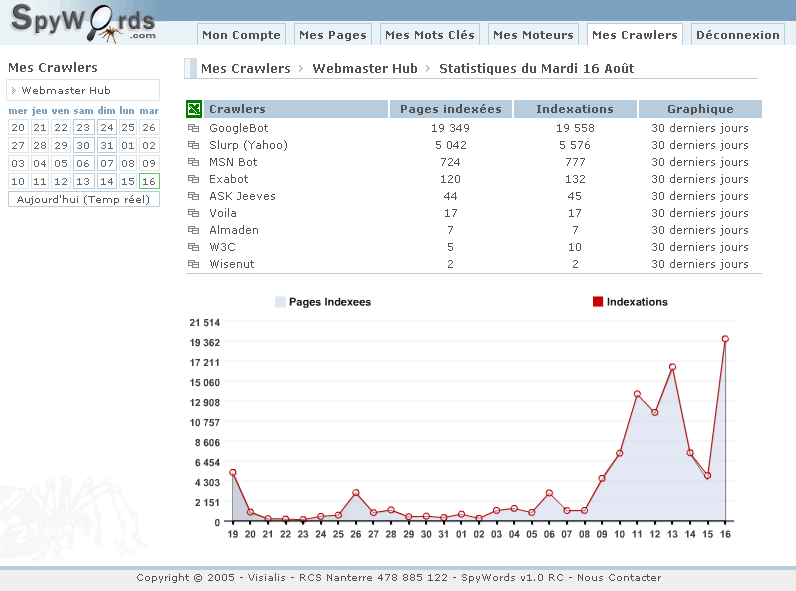Screen dimensions: 796x591
Task: Click the Crawlers column header
Action: point(296,109)
